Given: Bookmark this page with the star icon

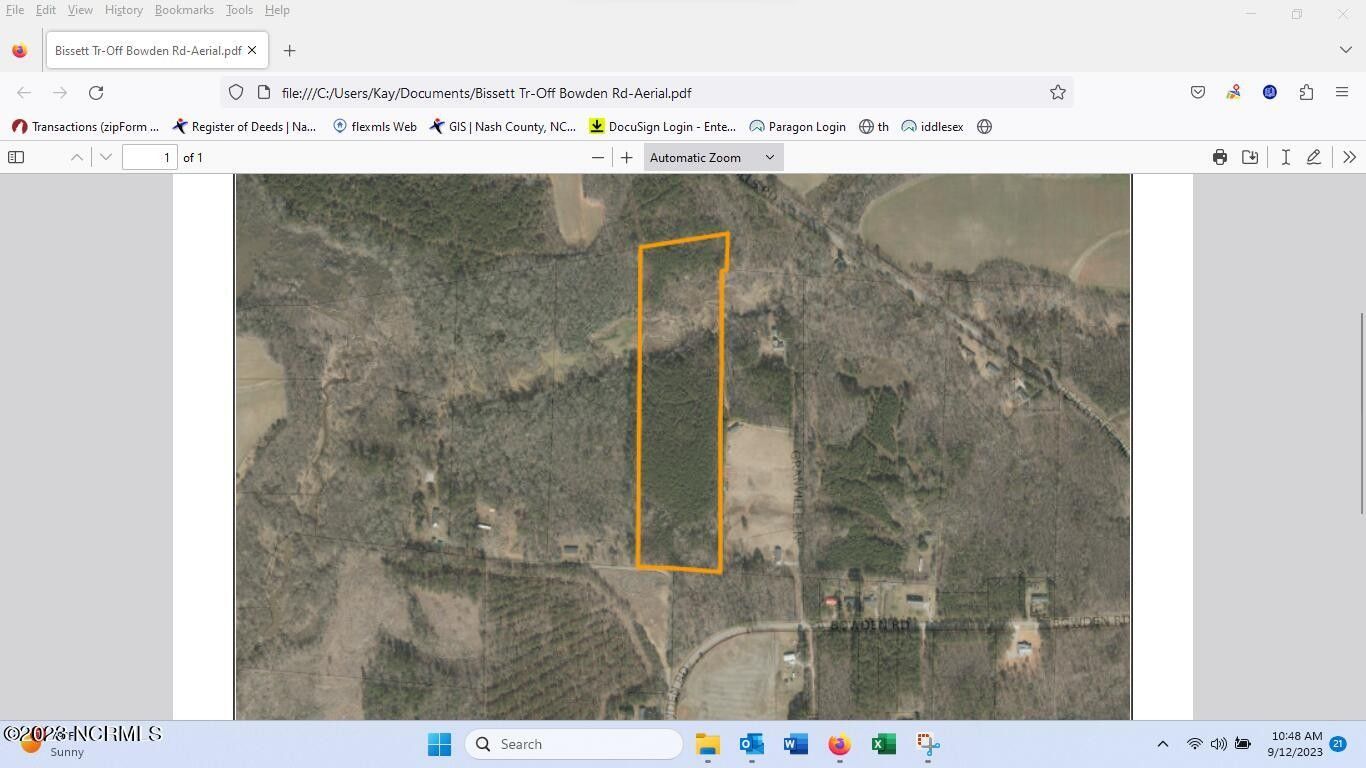Looking at the screenshot, I should 1057,92.
